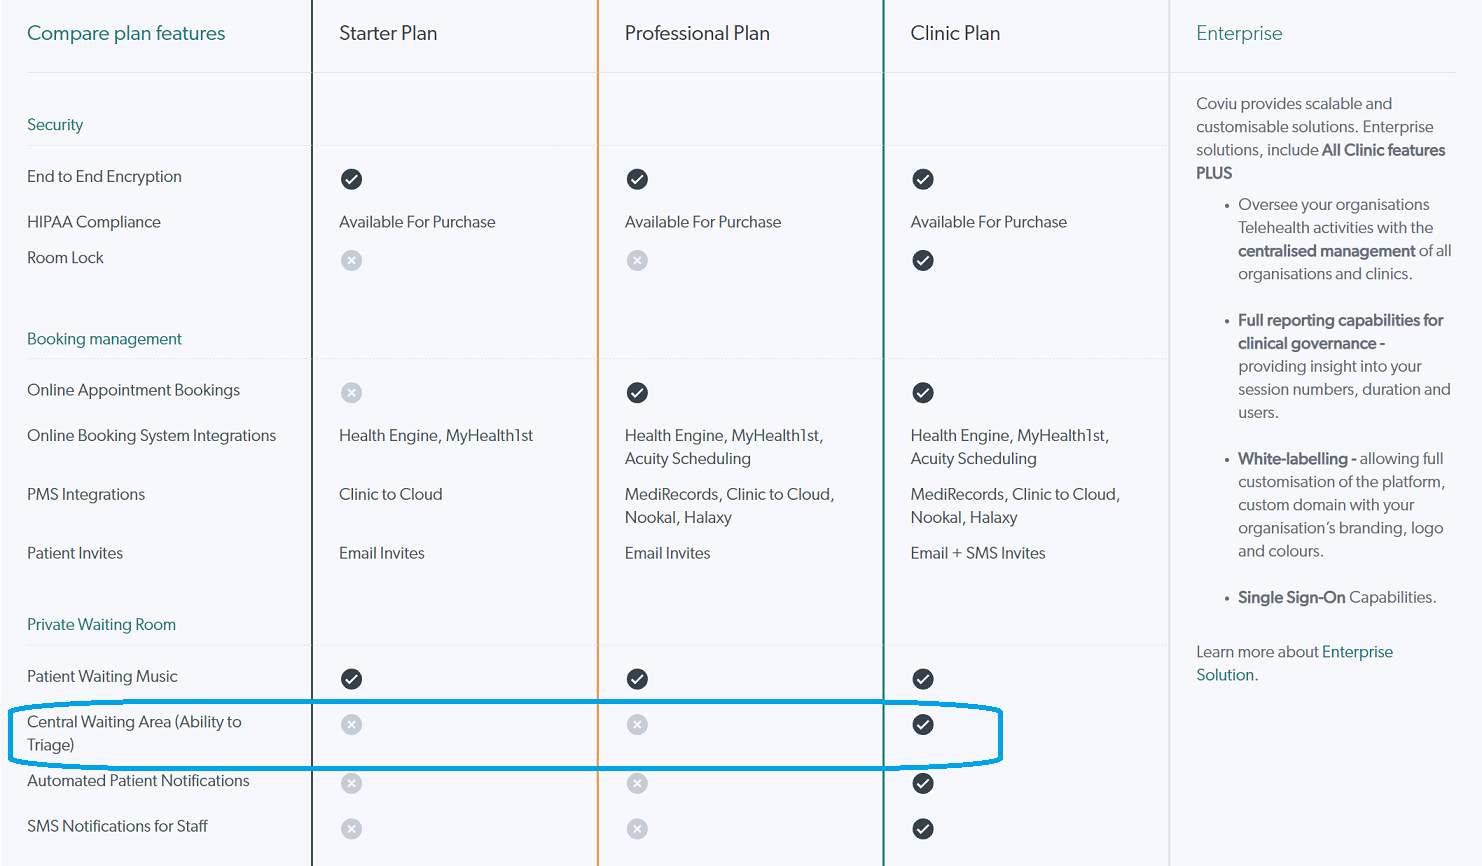
Task: Select the Professional Plan column header
Action: point(697,33)
